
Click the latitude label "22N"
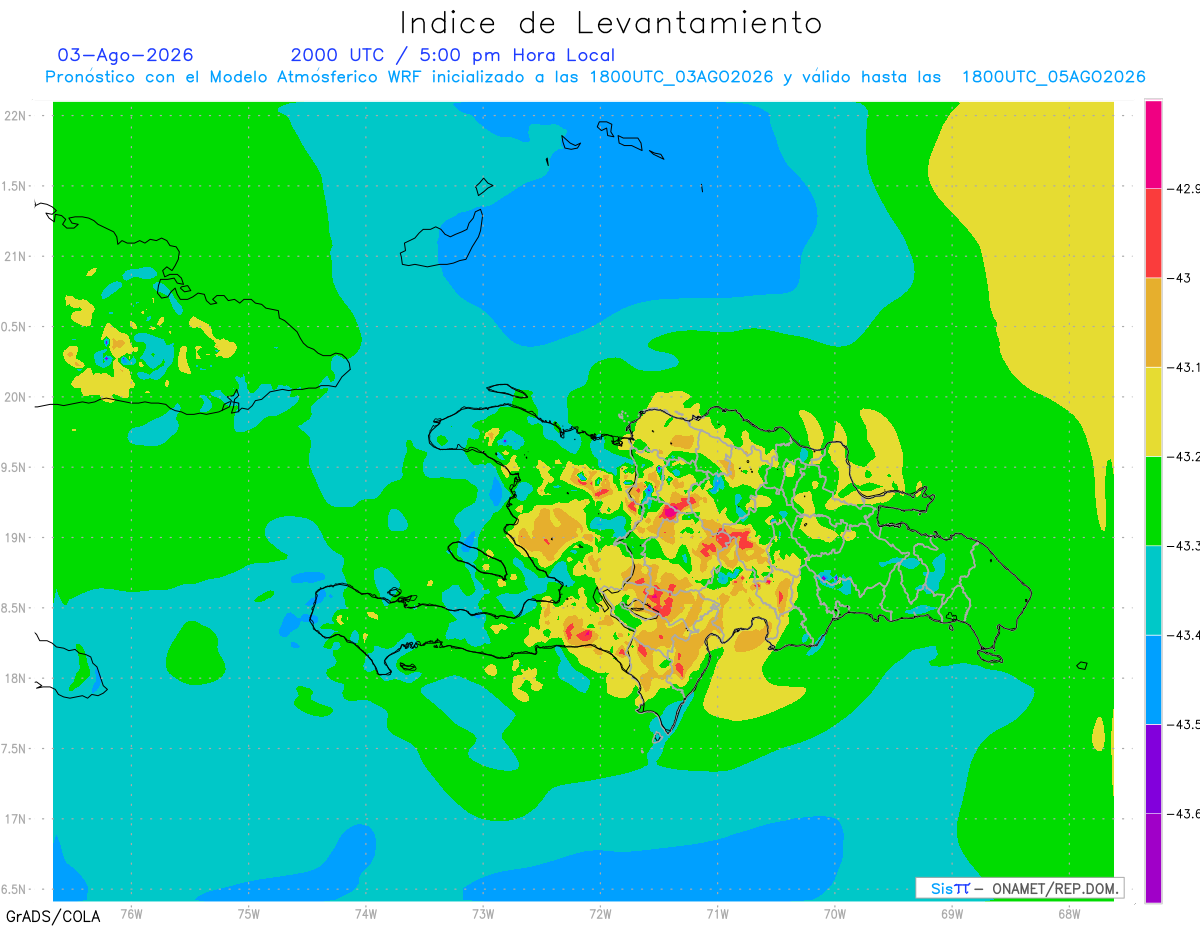click(x=17, y=116)
